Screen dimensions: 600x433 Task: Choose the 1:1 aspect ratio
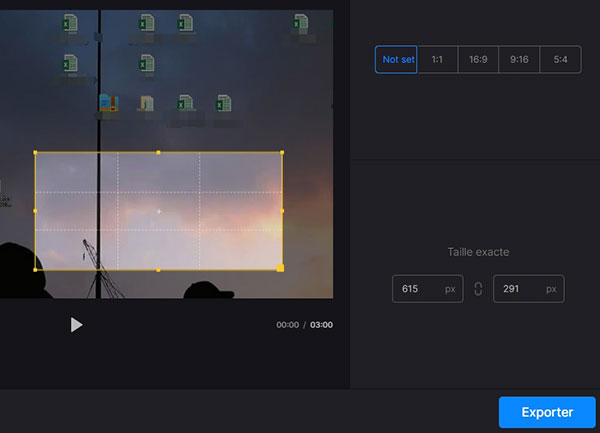437,60
